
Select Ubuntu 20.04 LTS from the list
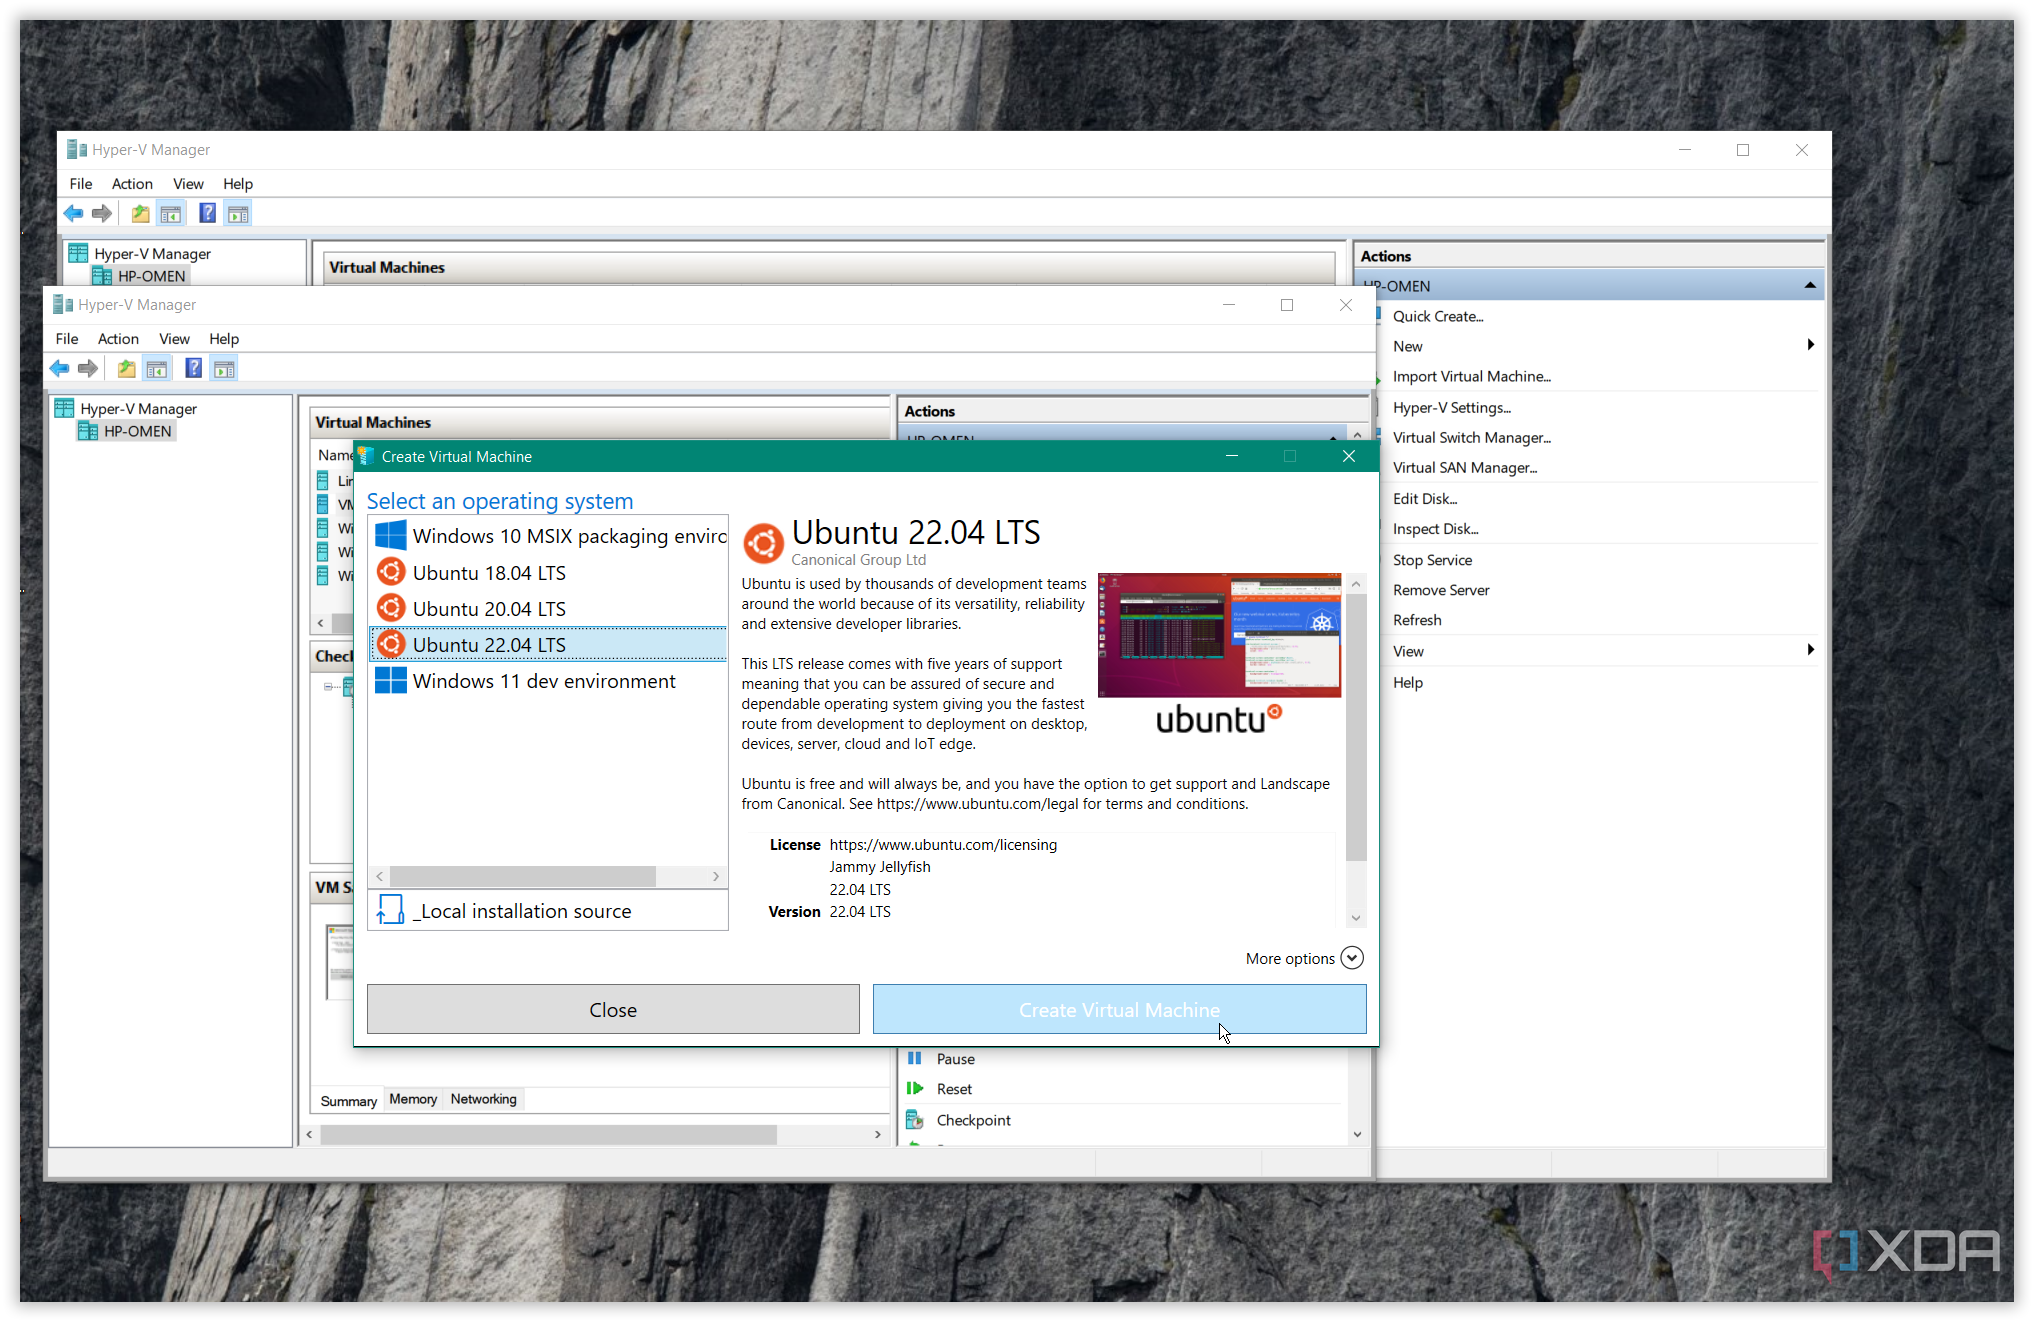point(548,609)
